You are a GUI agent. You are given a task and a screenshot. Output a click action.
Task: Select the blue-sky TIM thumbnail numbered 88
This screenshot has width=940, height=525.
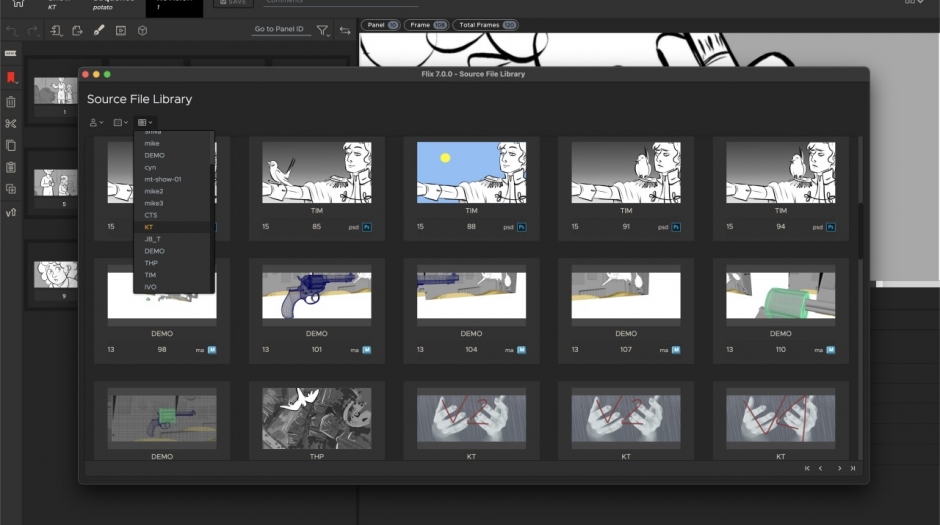point(471,173)
